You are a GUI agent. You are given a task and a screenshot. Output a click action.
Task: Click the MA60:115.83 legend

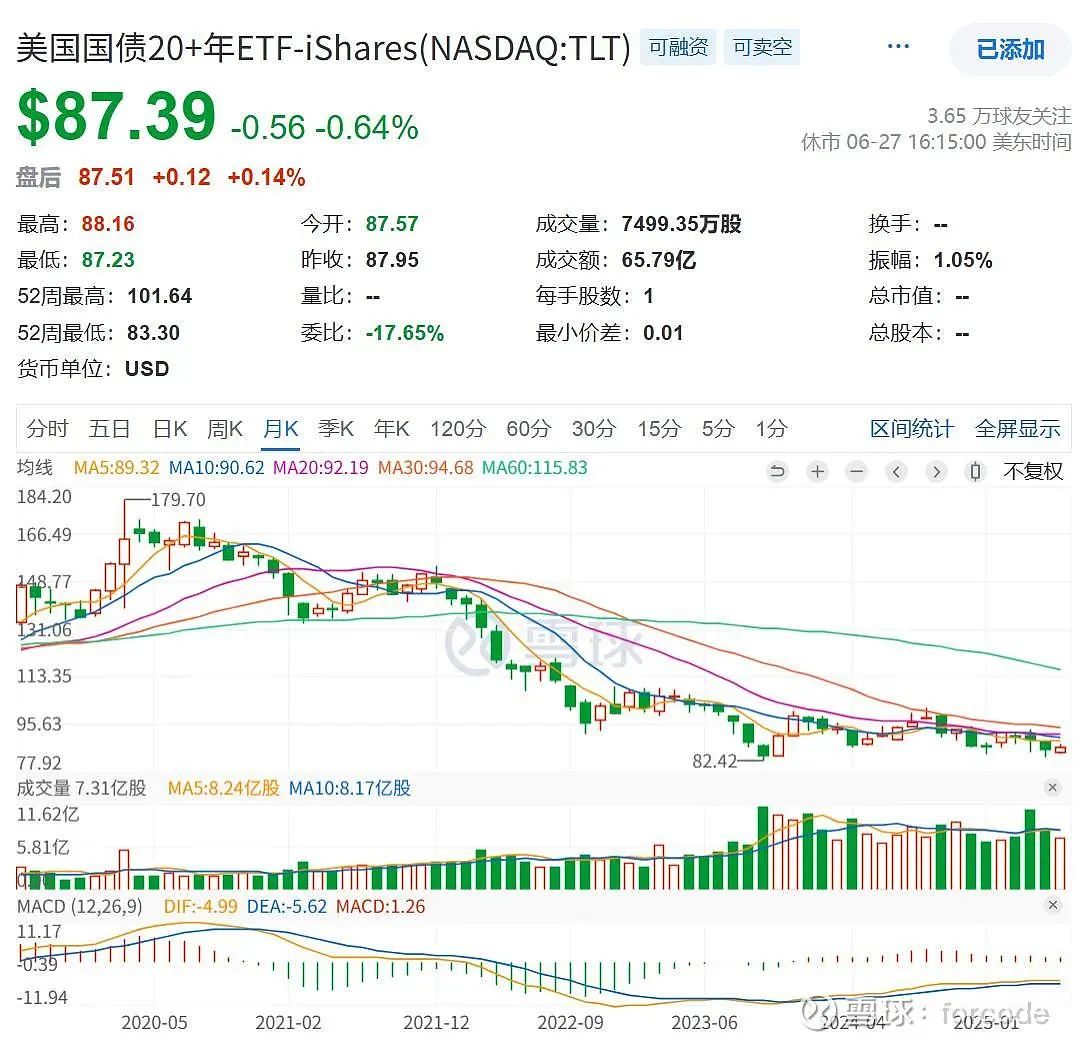pos(534,468)
